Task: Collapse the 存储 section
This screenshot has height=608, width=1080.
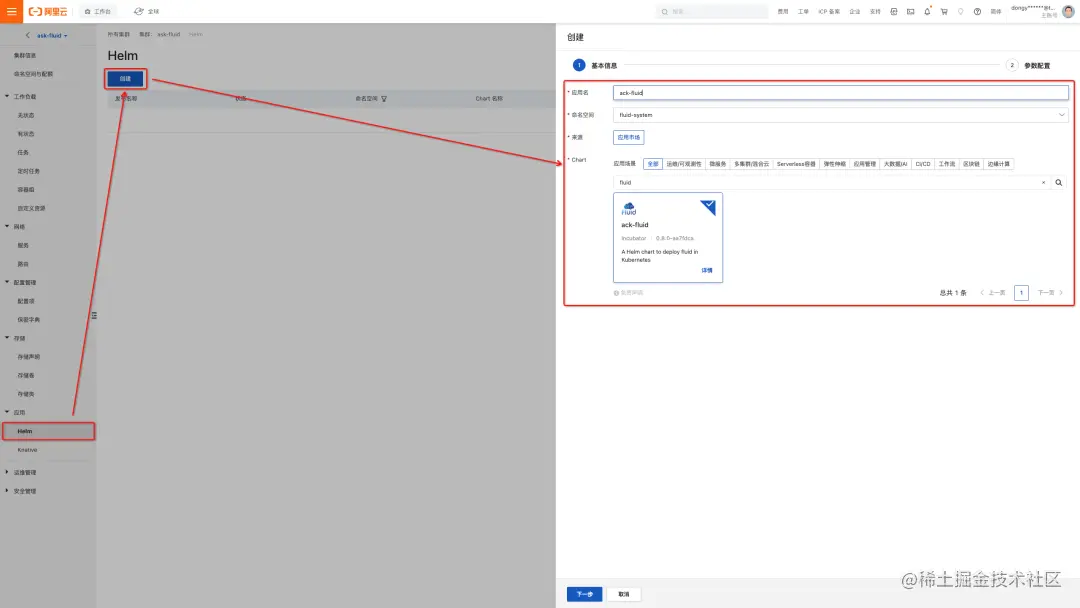Action: click(7, 338)
